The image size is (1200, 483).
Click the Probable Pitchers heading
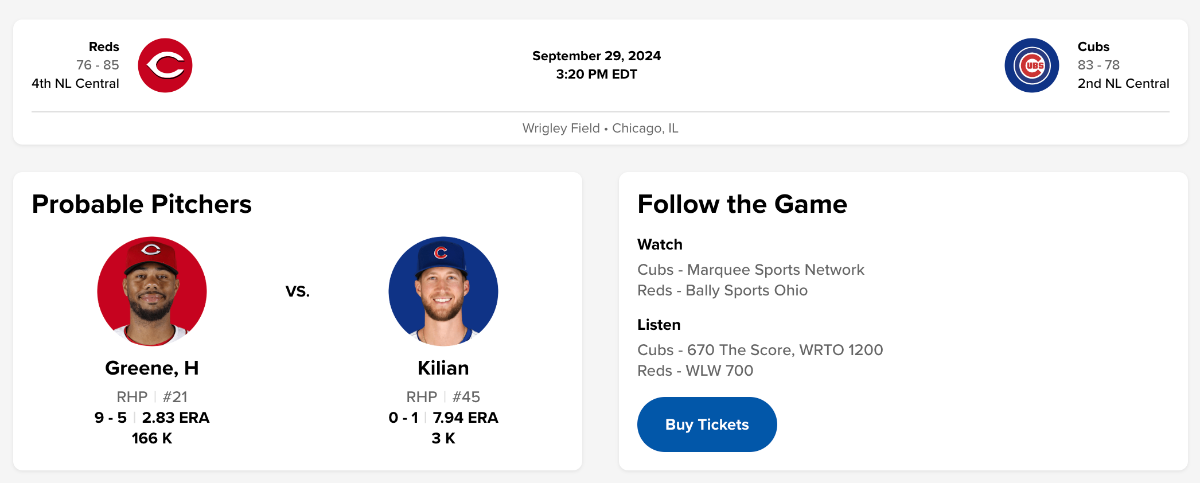click(x=141, y=204)
